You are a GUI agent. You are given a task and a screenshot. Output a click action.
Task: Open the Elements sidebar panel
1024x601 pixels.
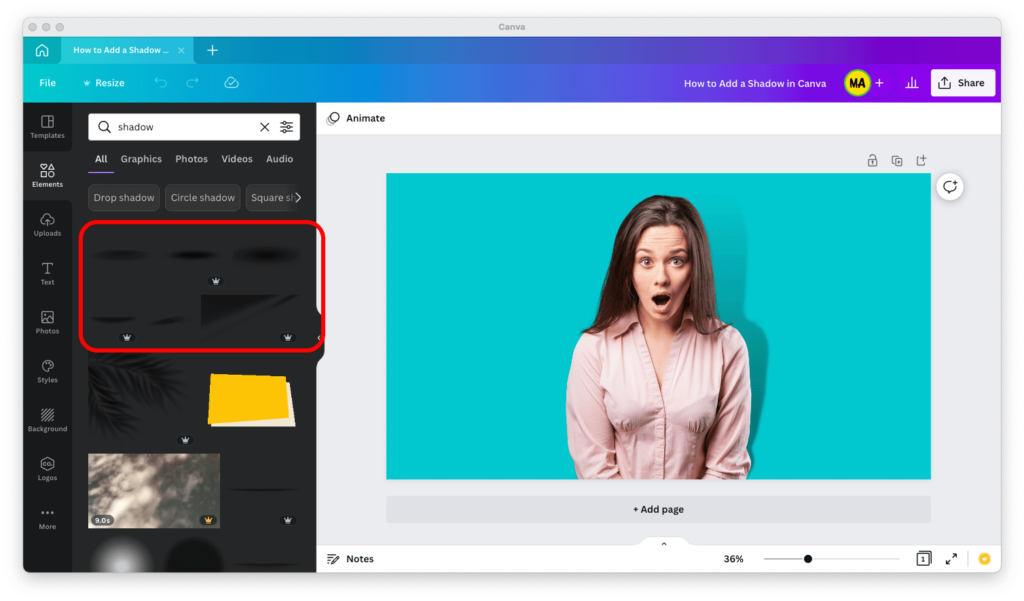[47, 176]
